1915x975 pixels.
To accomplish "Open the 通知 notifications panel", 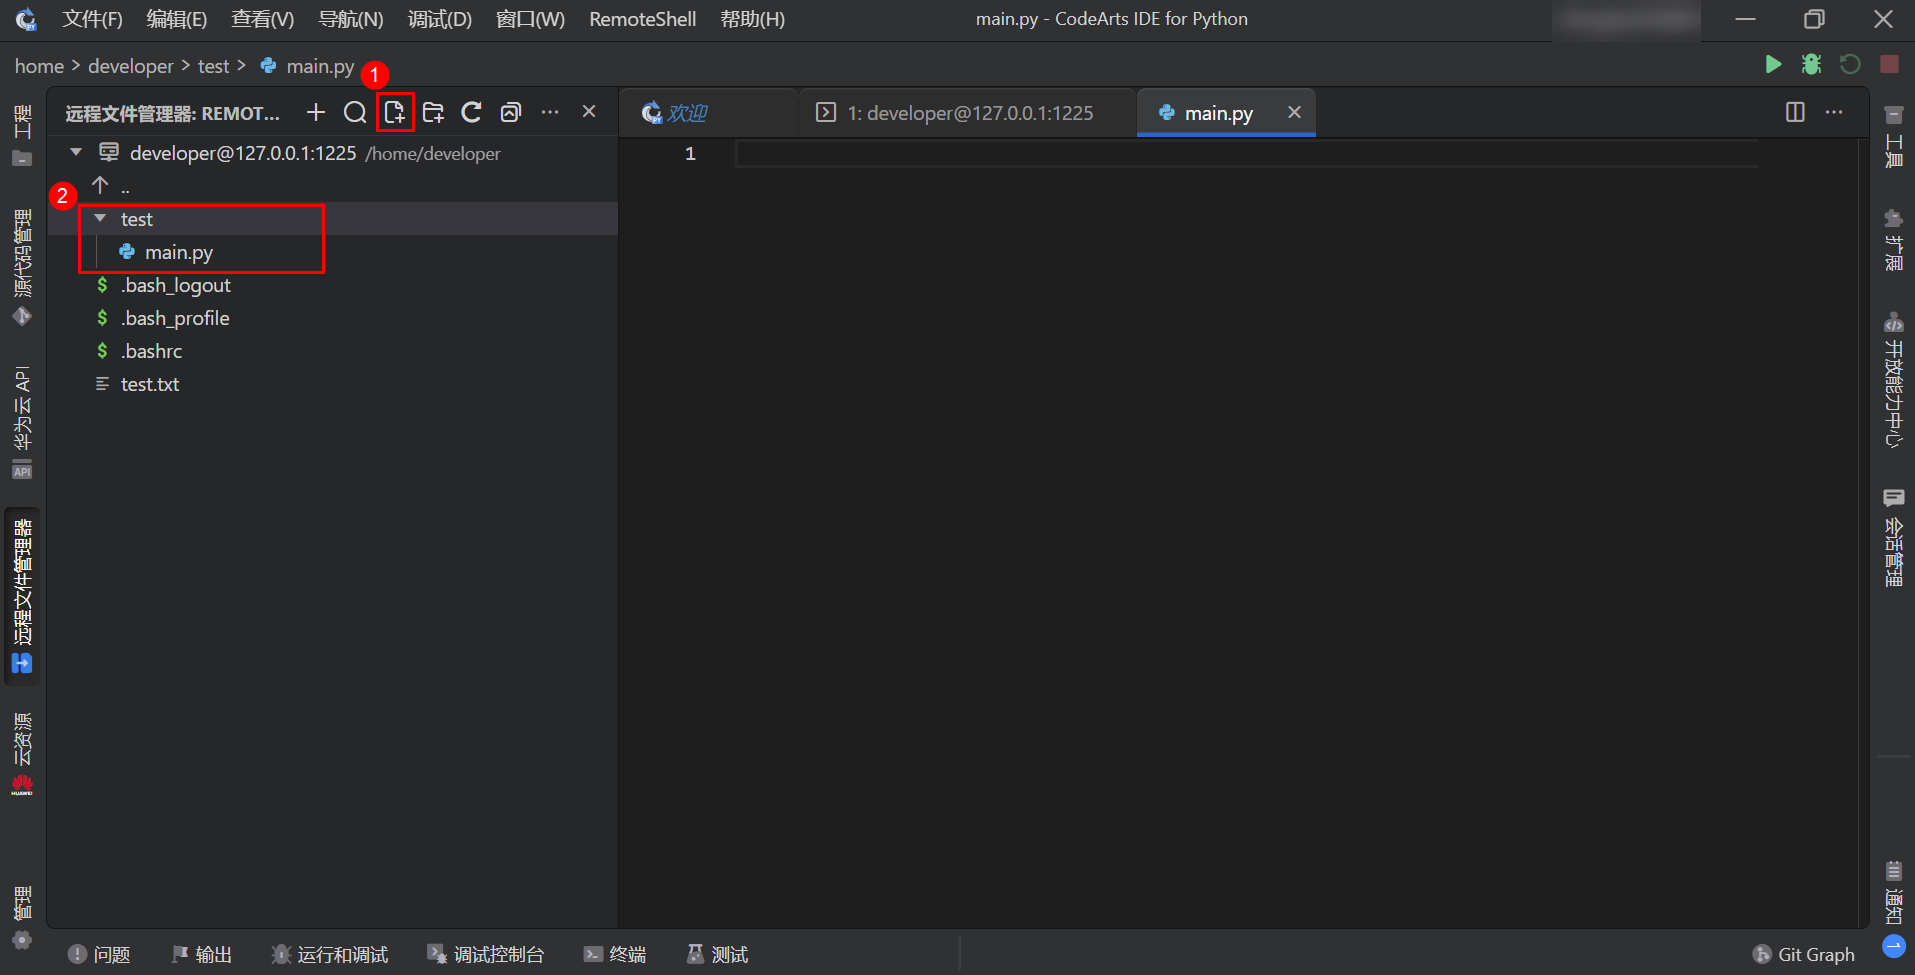I will [x=1893, y=893].
